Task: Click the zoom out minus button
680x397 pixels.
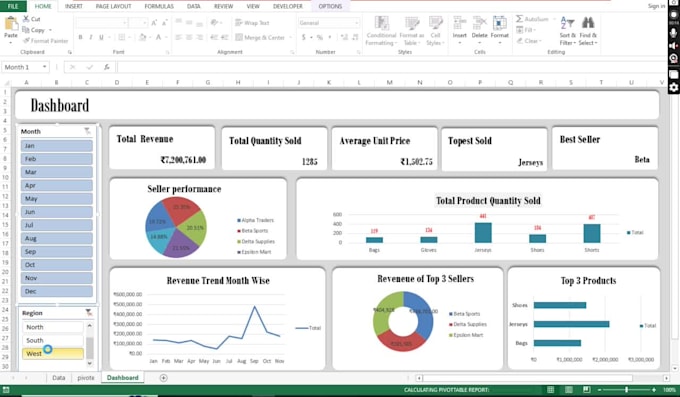Action: coord(600,390)
